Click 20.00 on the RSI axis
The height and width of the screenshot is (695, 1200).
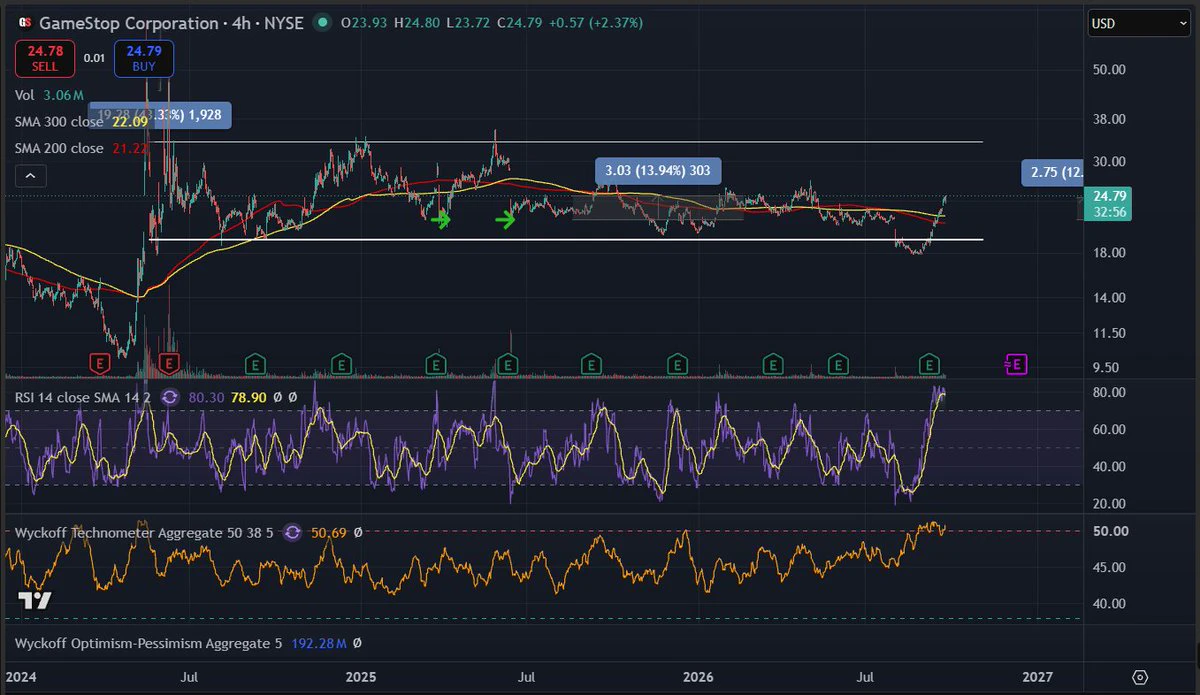(1110, 503)
